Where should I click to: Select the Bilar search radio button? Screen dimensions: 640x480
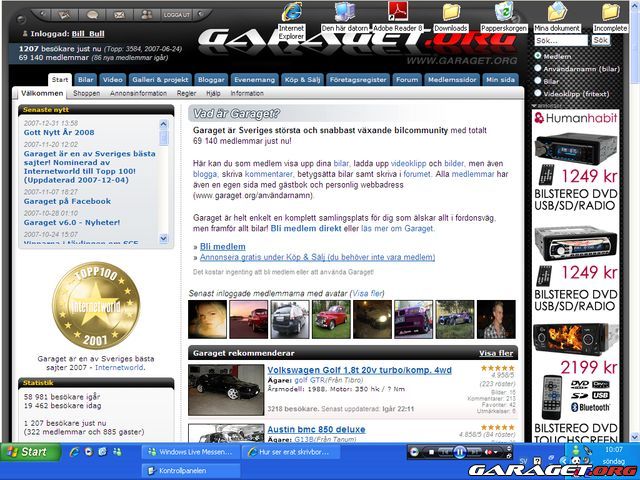(538, 80)
